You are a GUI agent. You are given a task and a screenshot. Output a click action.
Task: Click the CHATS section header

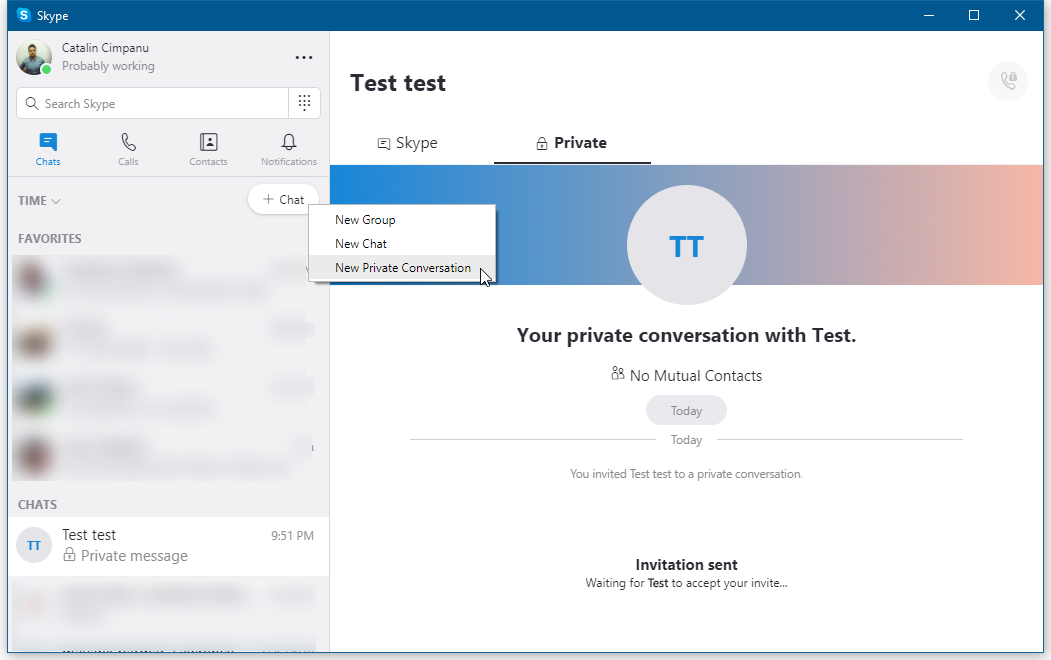pos(38,505)
